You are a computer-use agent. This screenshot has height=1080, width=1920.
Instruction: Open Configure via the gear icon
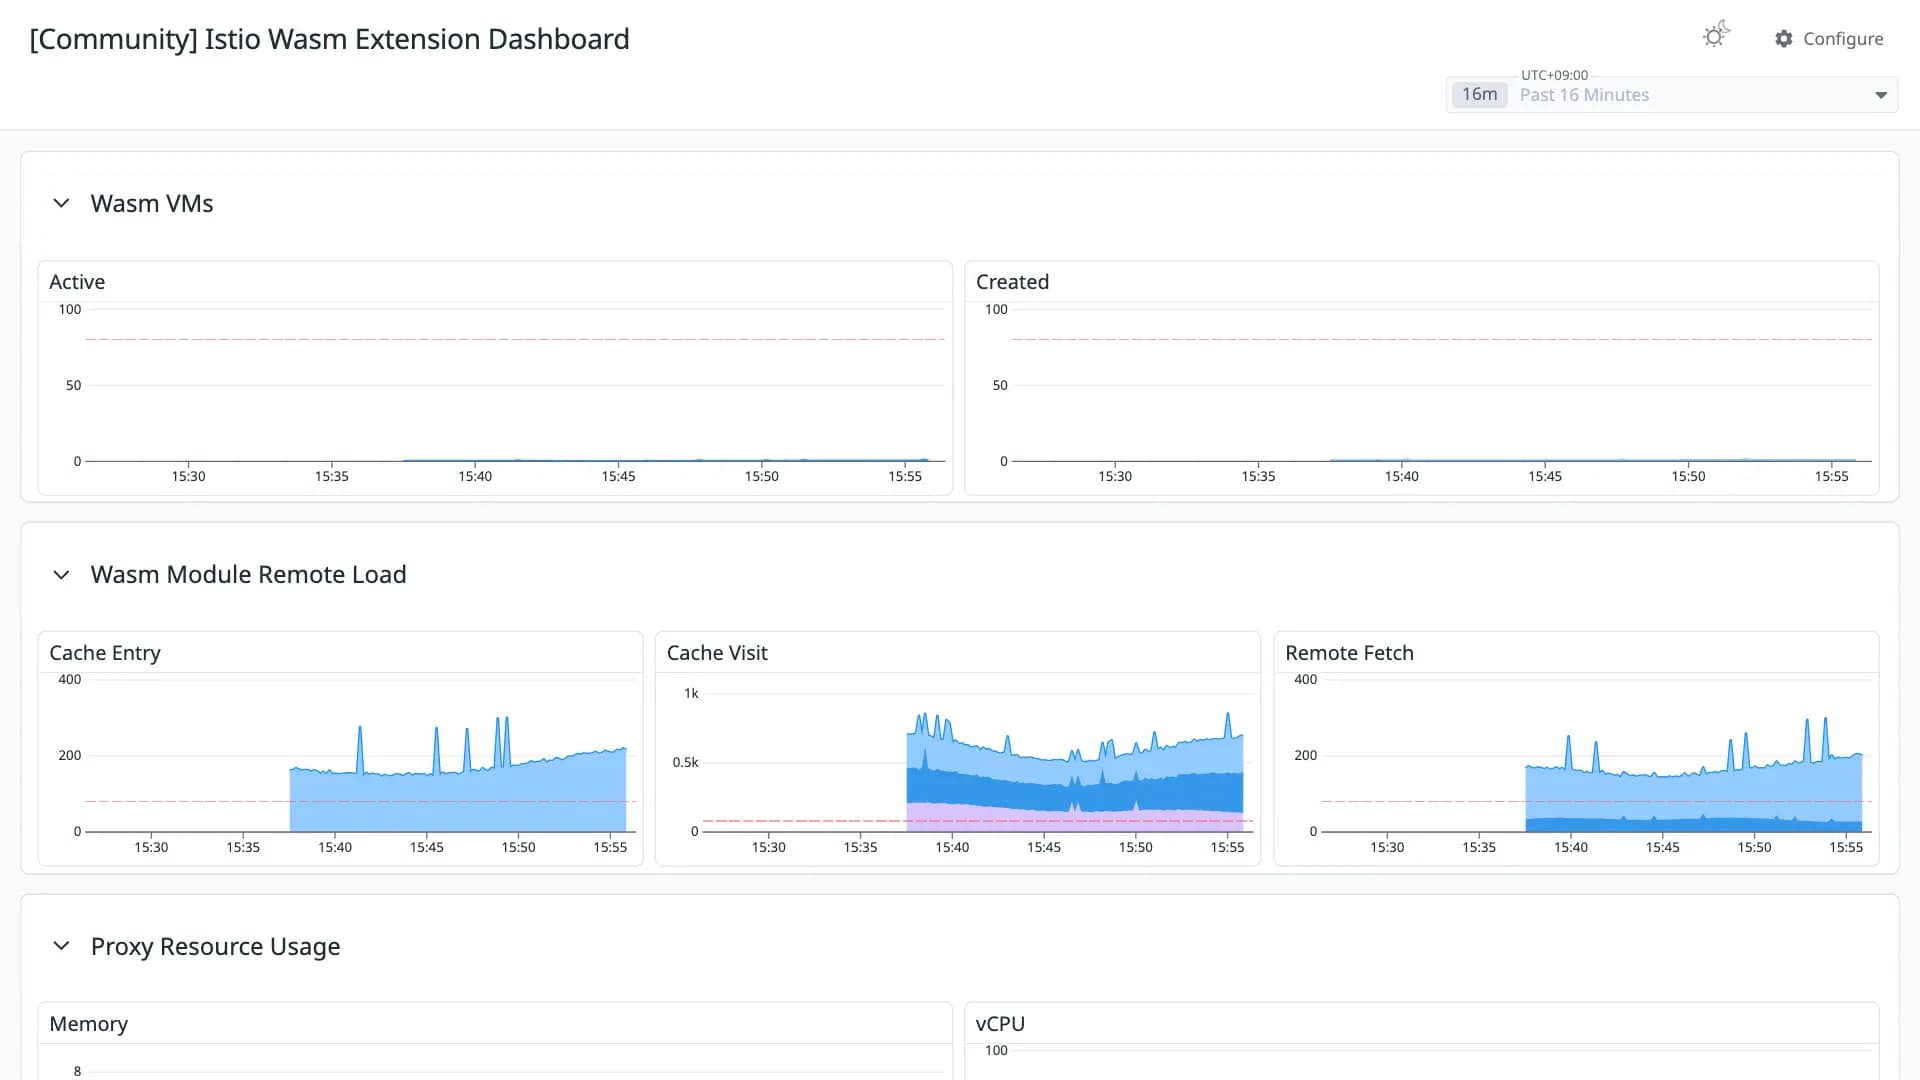tap(1783, 39)
